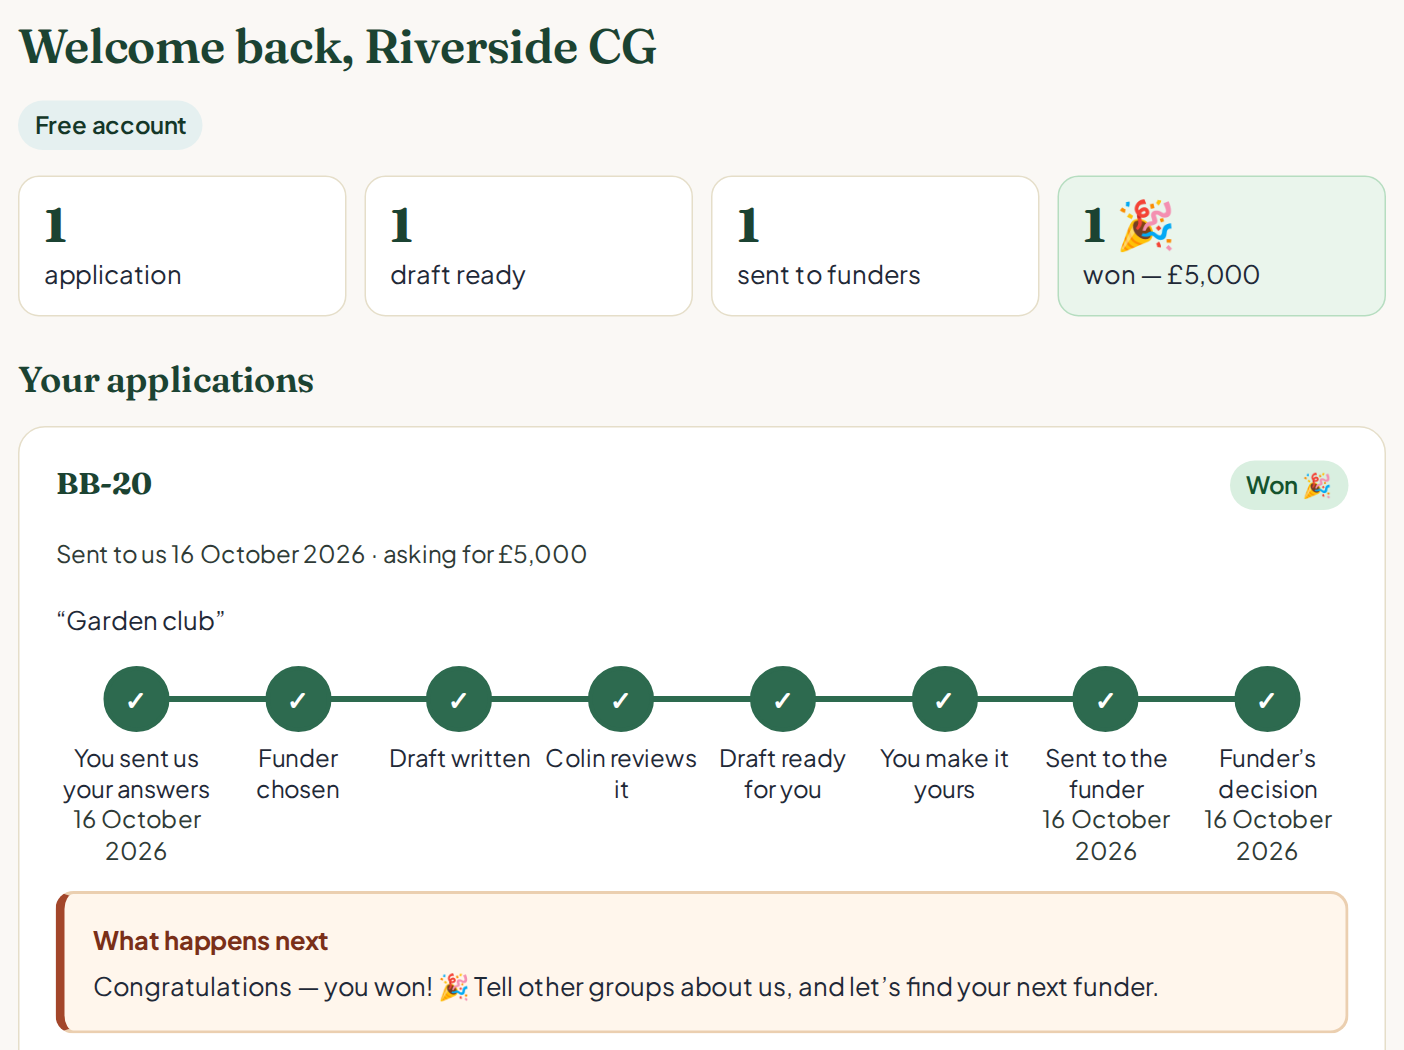
Task: Click the BB-20 application title
Action: click(104, 484)
